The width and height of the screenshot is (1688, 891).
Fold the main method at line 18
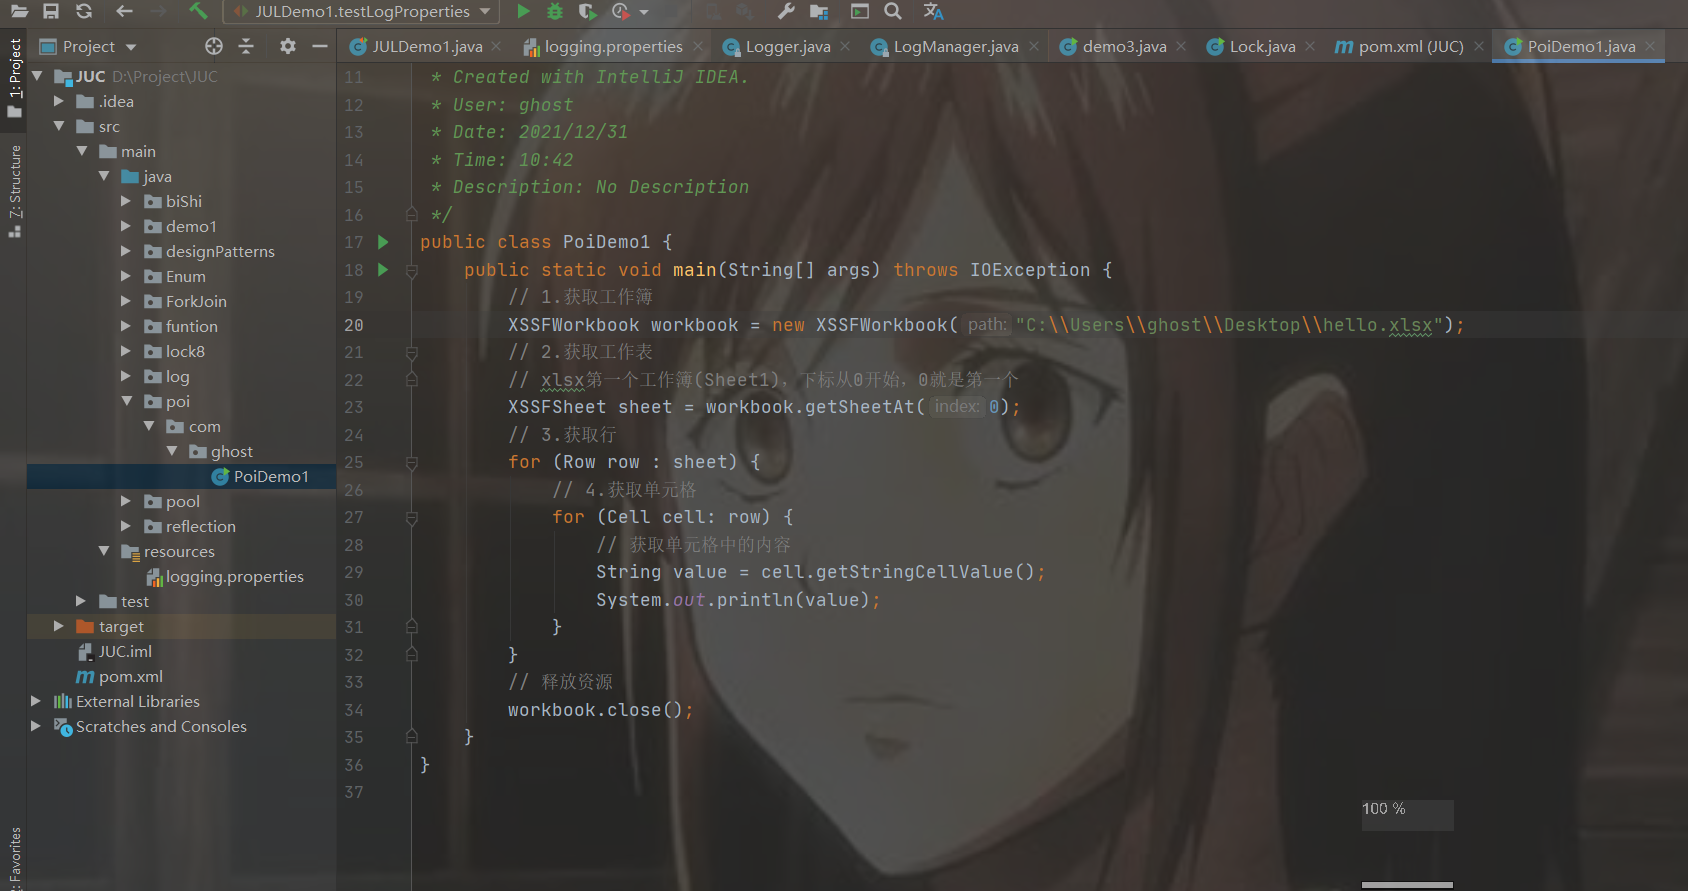pos(411,270)
